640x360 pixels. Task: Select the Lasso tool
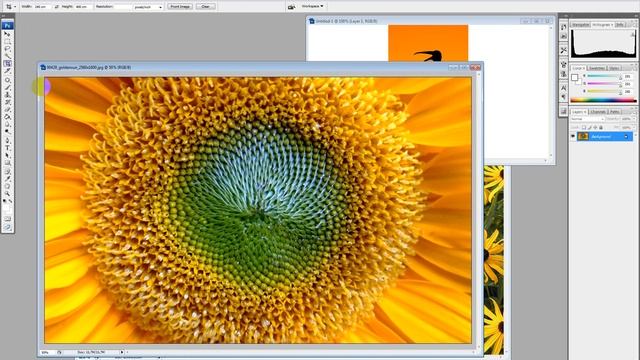point(7,49)
